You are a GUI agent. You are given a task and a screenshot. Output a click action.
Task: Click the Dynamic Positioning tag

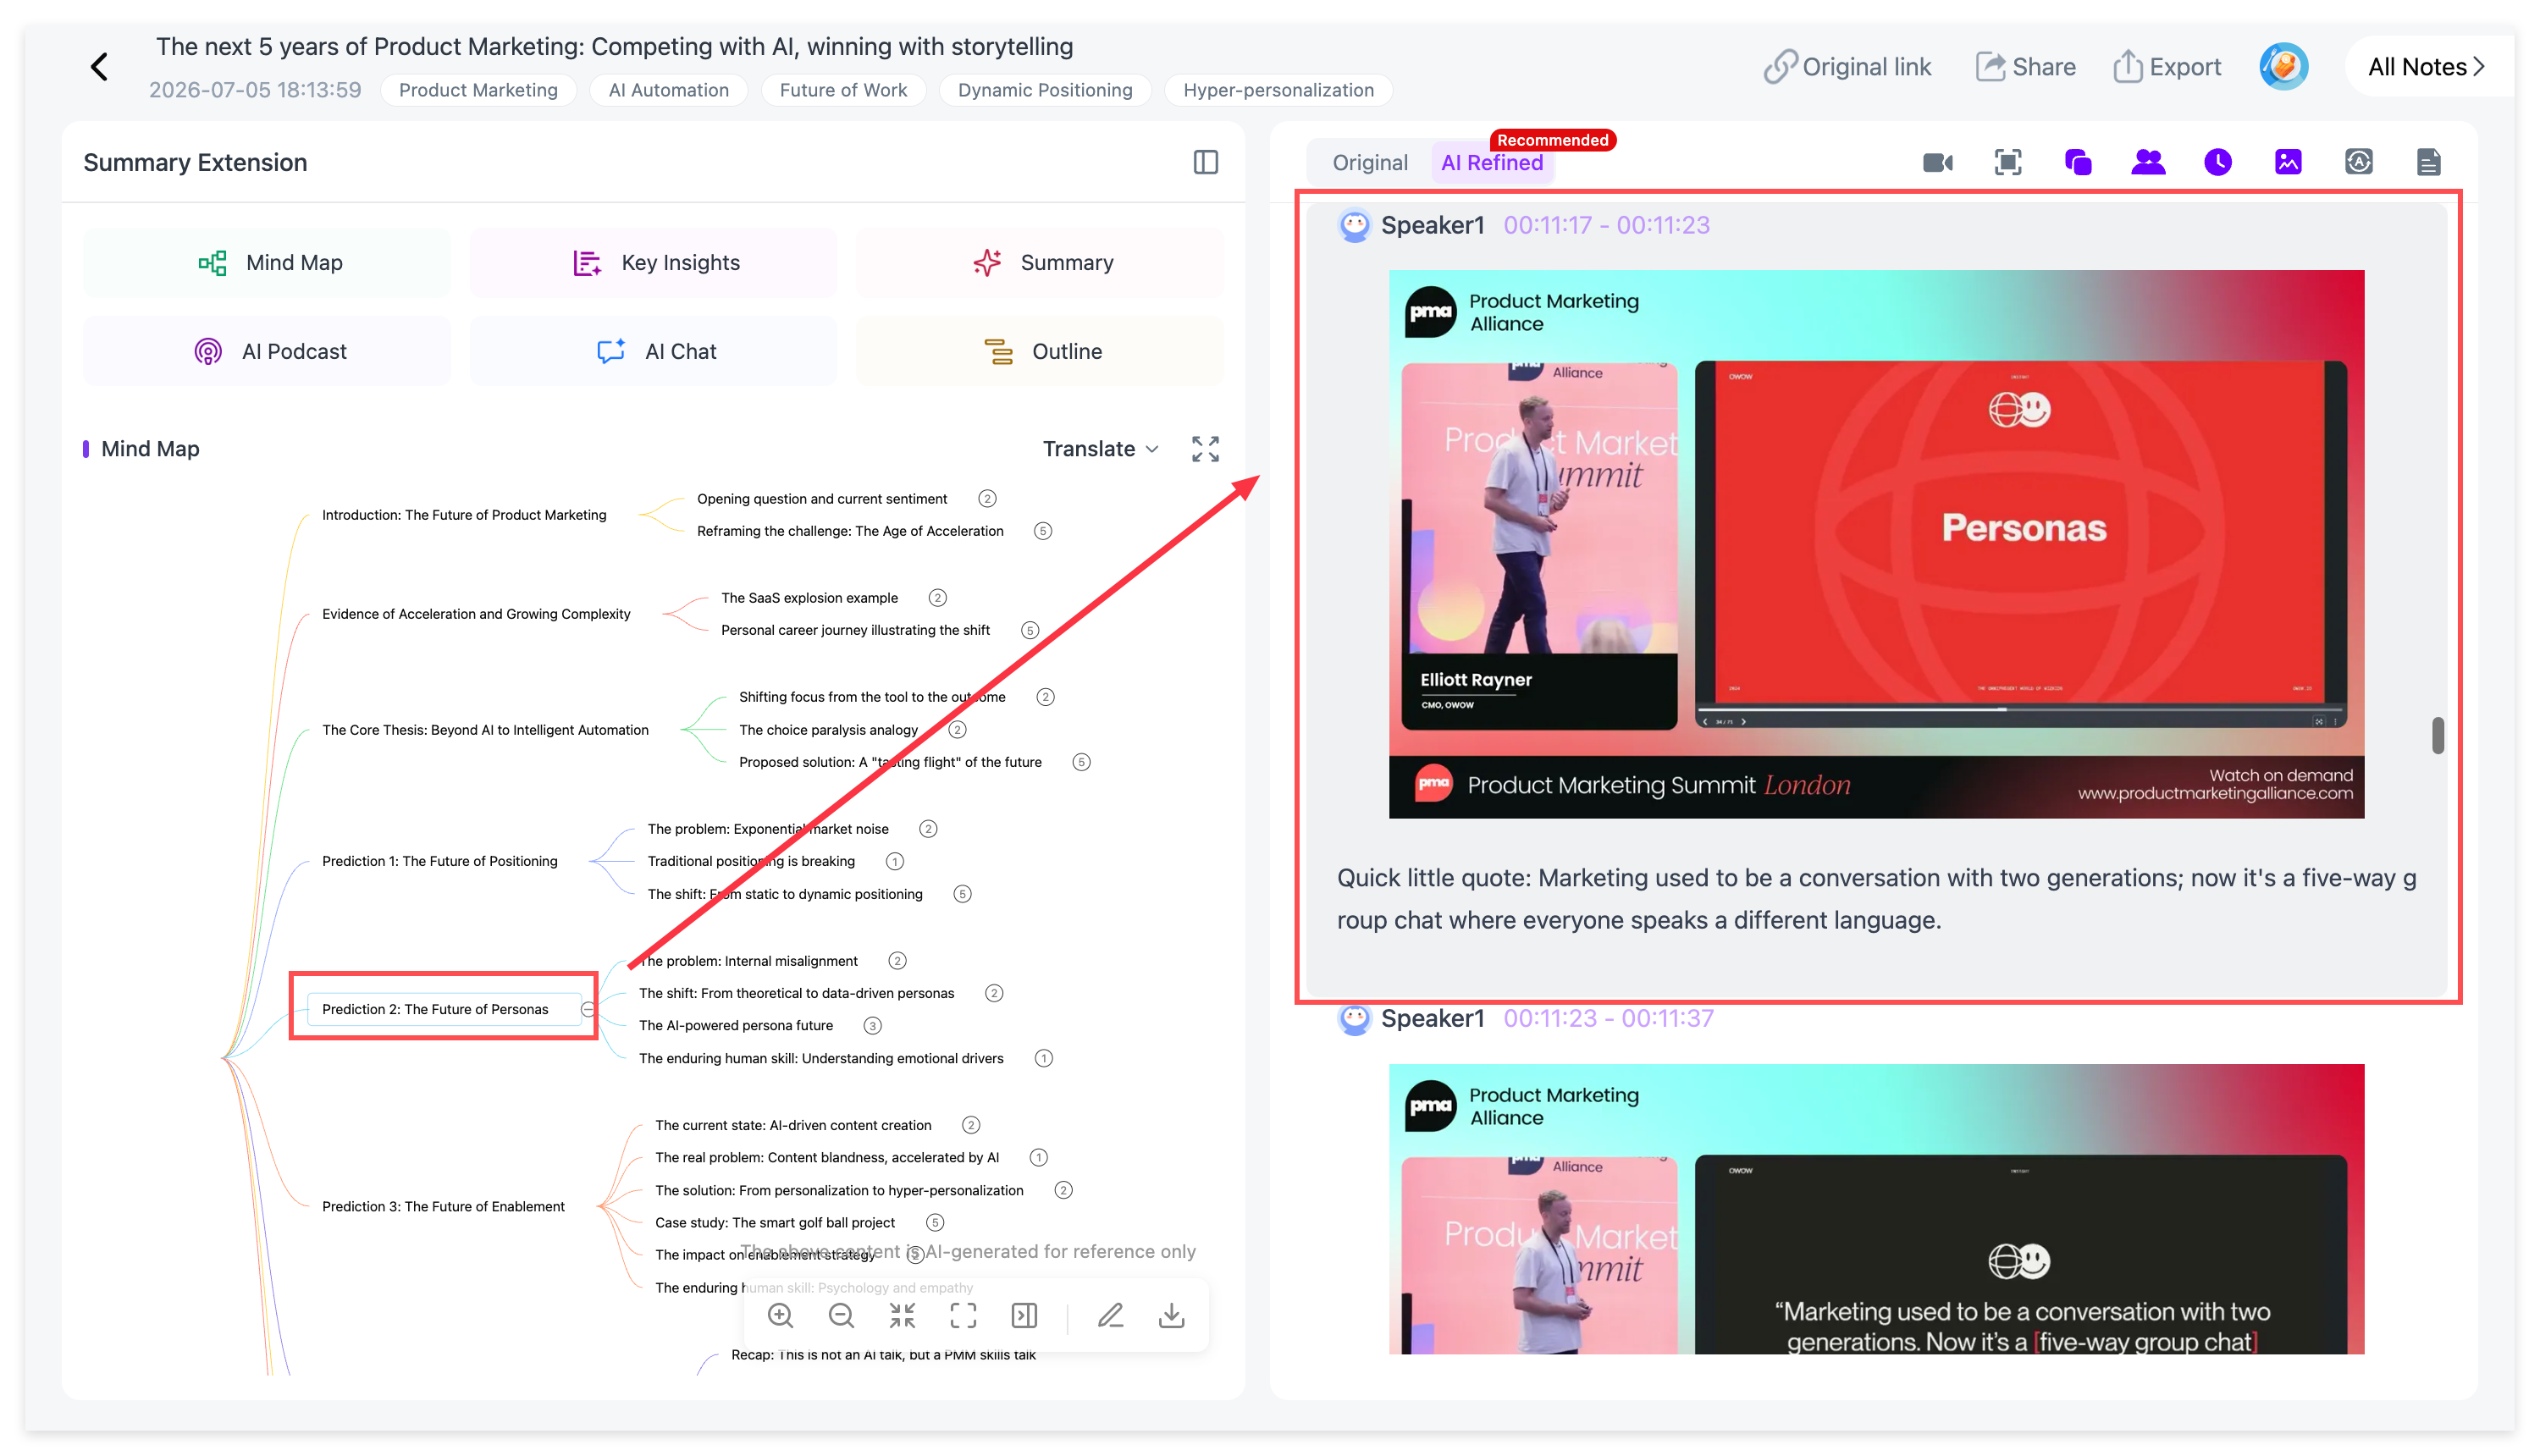(1045, 90)
